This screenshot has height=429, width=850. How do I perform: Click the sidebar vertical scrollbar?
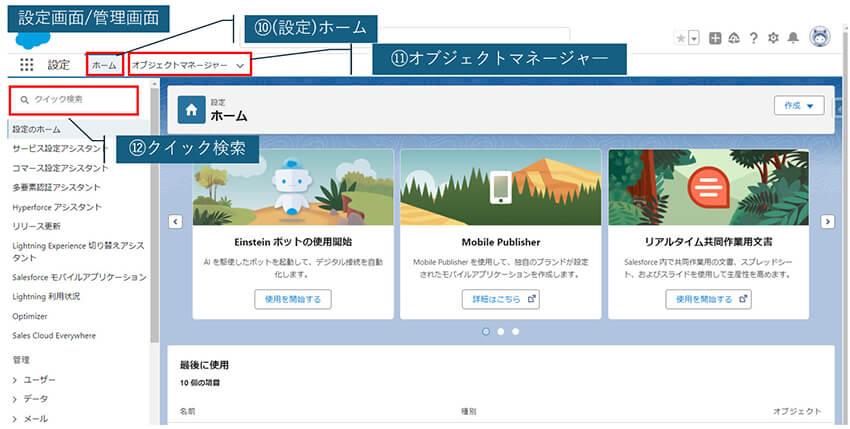click(154, 214)
